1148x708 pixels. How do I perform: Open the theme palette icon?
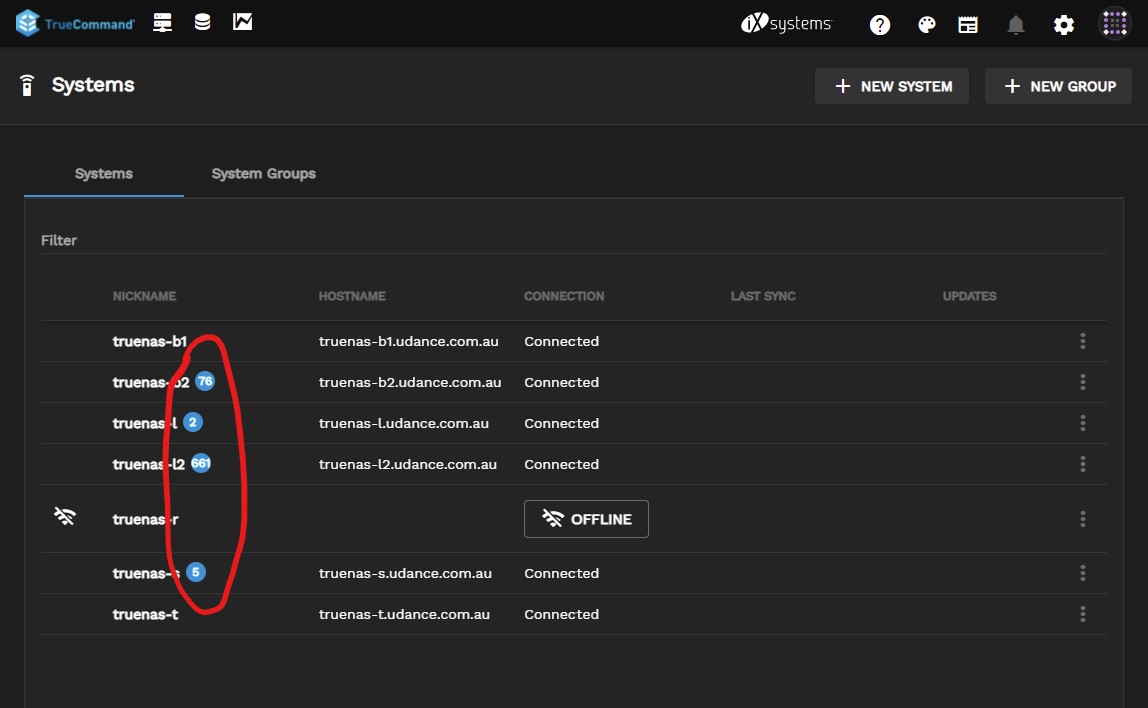point(927,26)
